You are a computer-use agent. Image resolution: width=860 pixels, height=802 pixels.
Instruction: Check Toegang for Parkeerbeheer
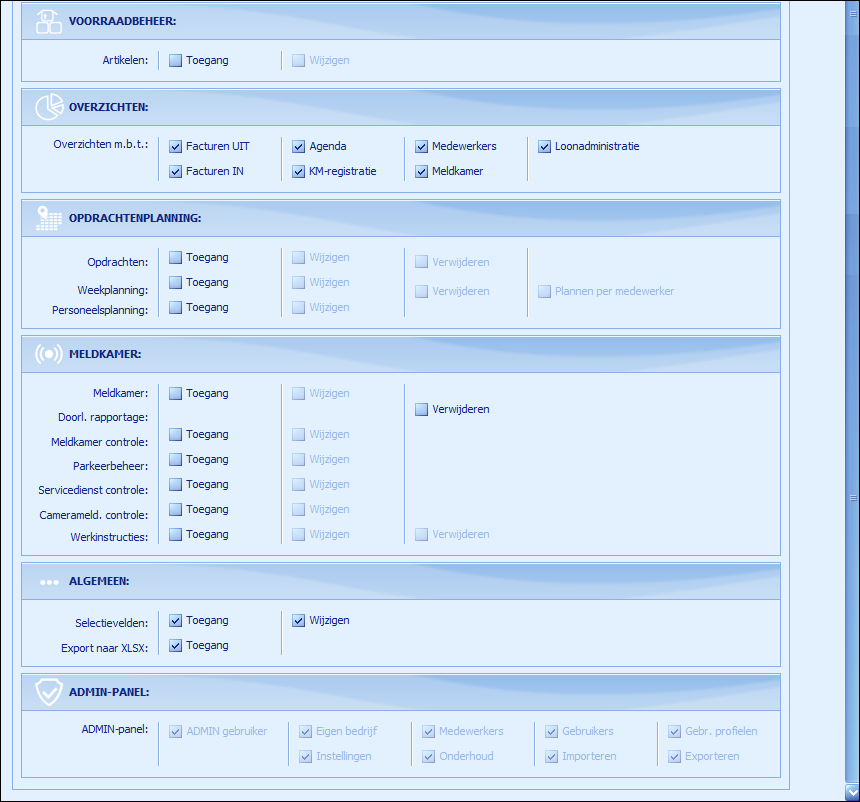coord(176,459)
